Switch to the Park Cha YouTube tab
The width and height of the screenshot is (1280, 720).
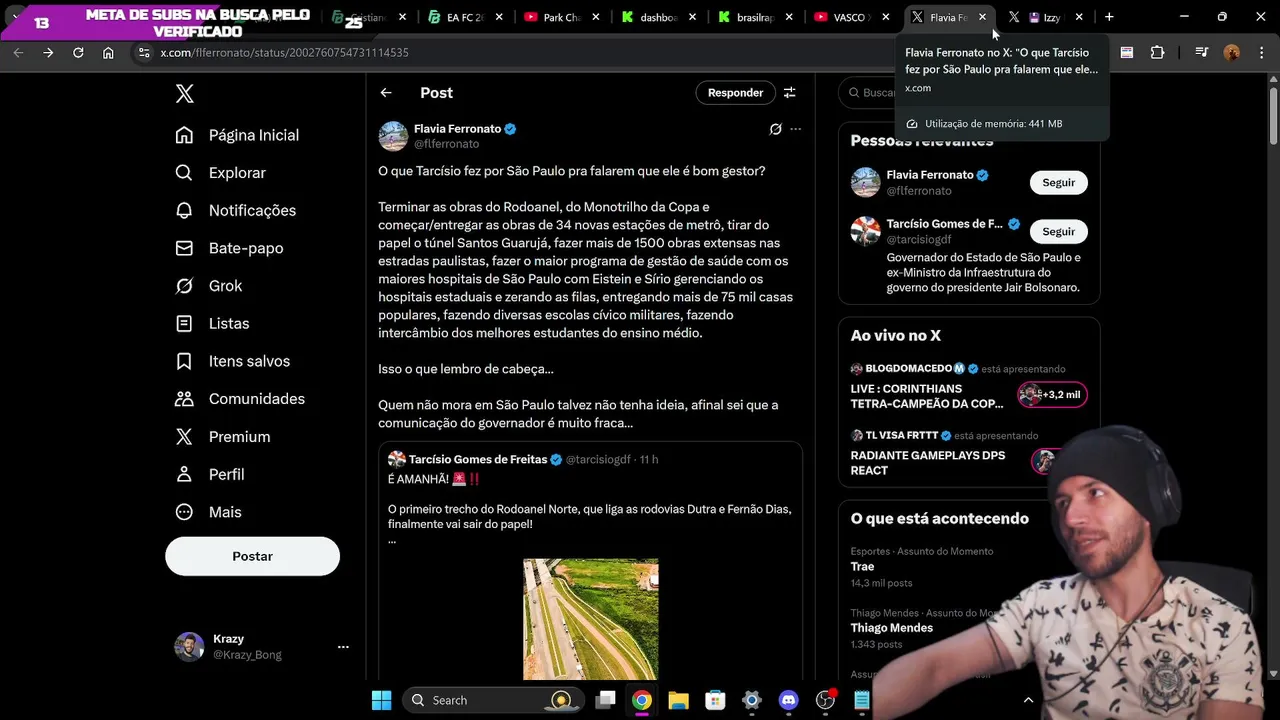pyautogui.click(x=562, y=17)
